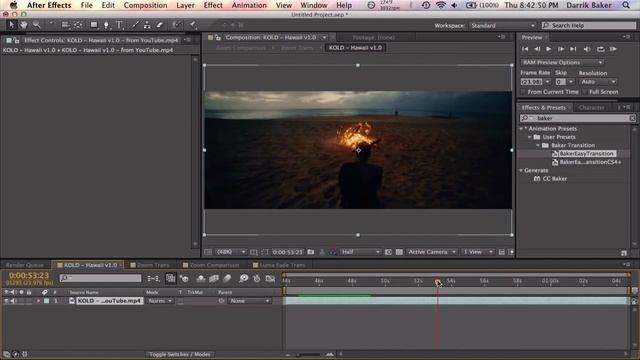This screenshot has height=360, width=640.
Task: Enable Full Screen checkbox
Action: tap(585, 92)
